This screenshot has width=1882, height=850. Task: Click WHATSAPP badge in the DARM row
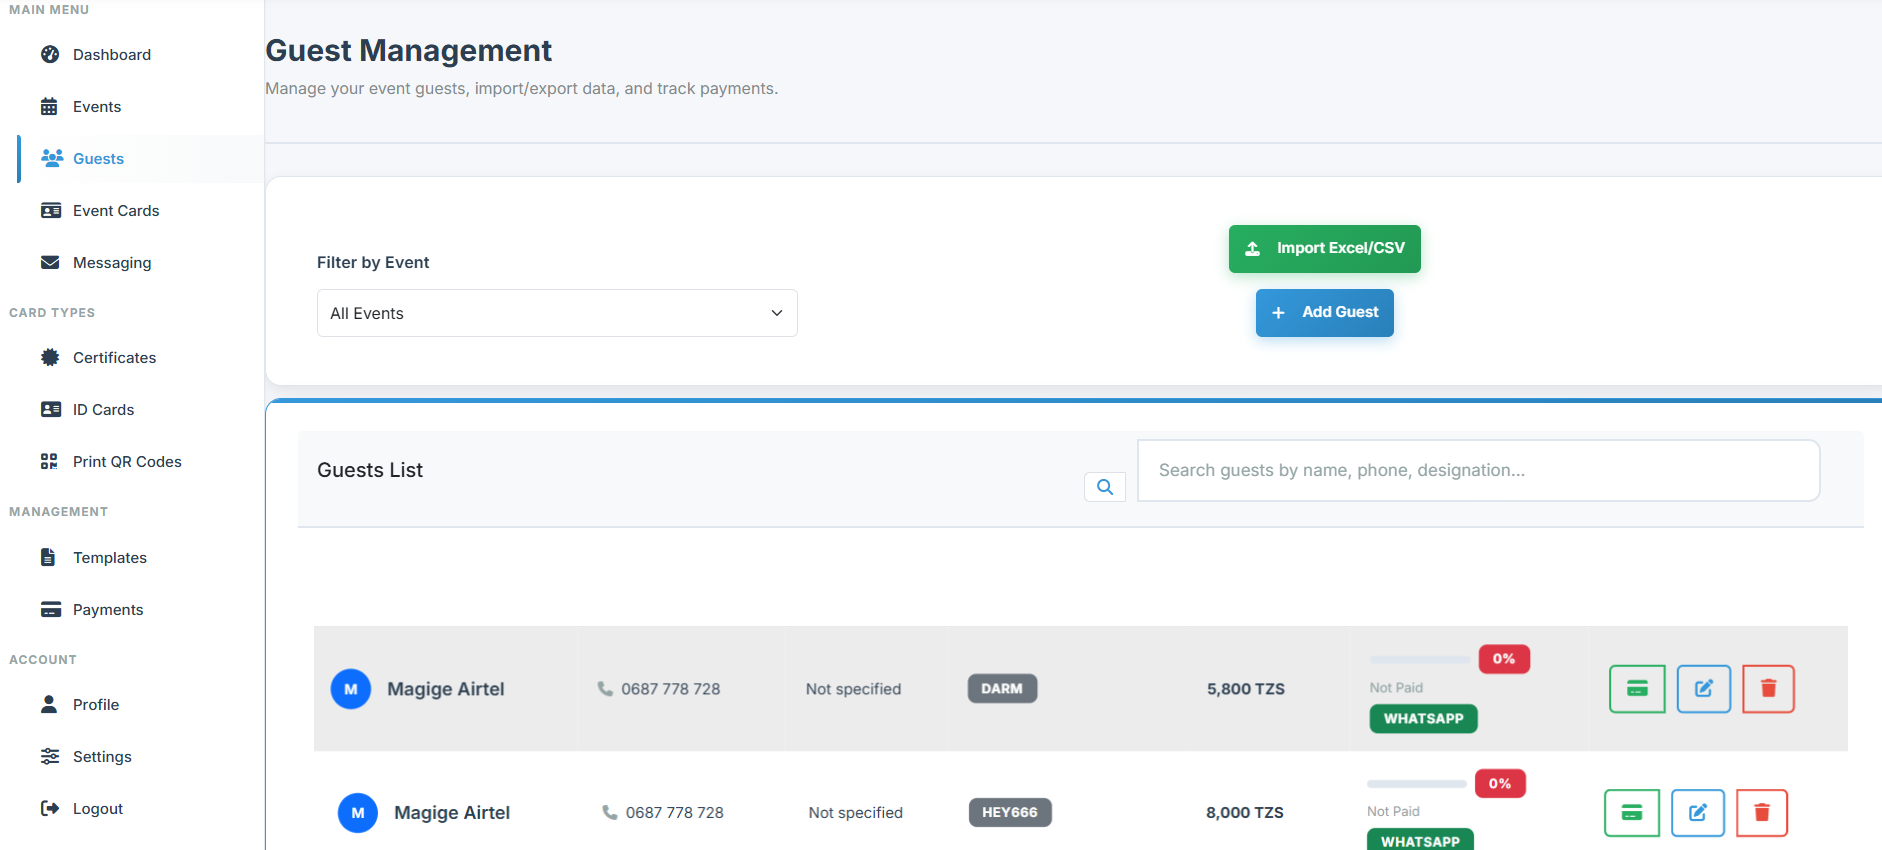1423,719
